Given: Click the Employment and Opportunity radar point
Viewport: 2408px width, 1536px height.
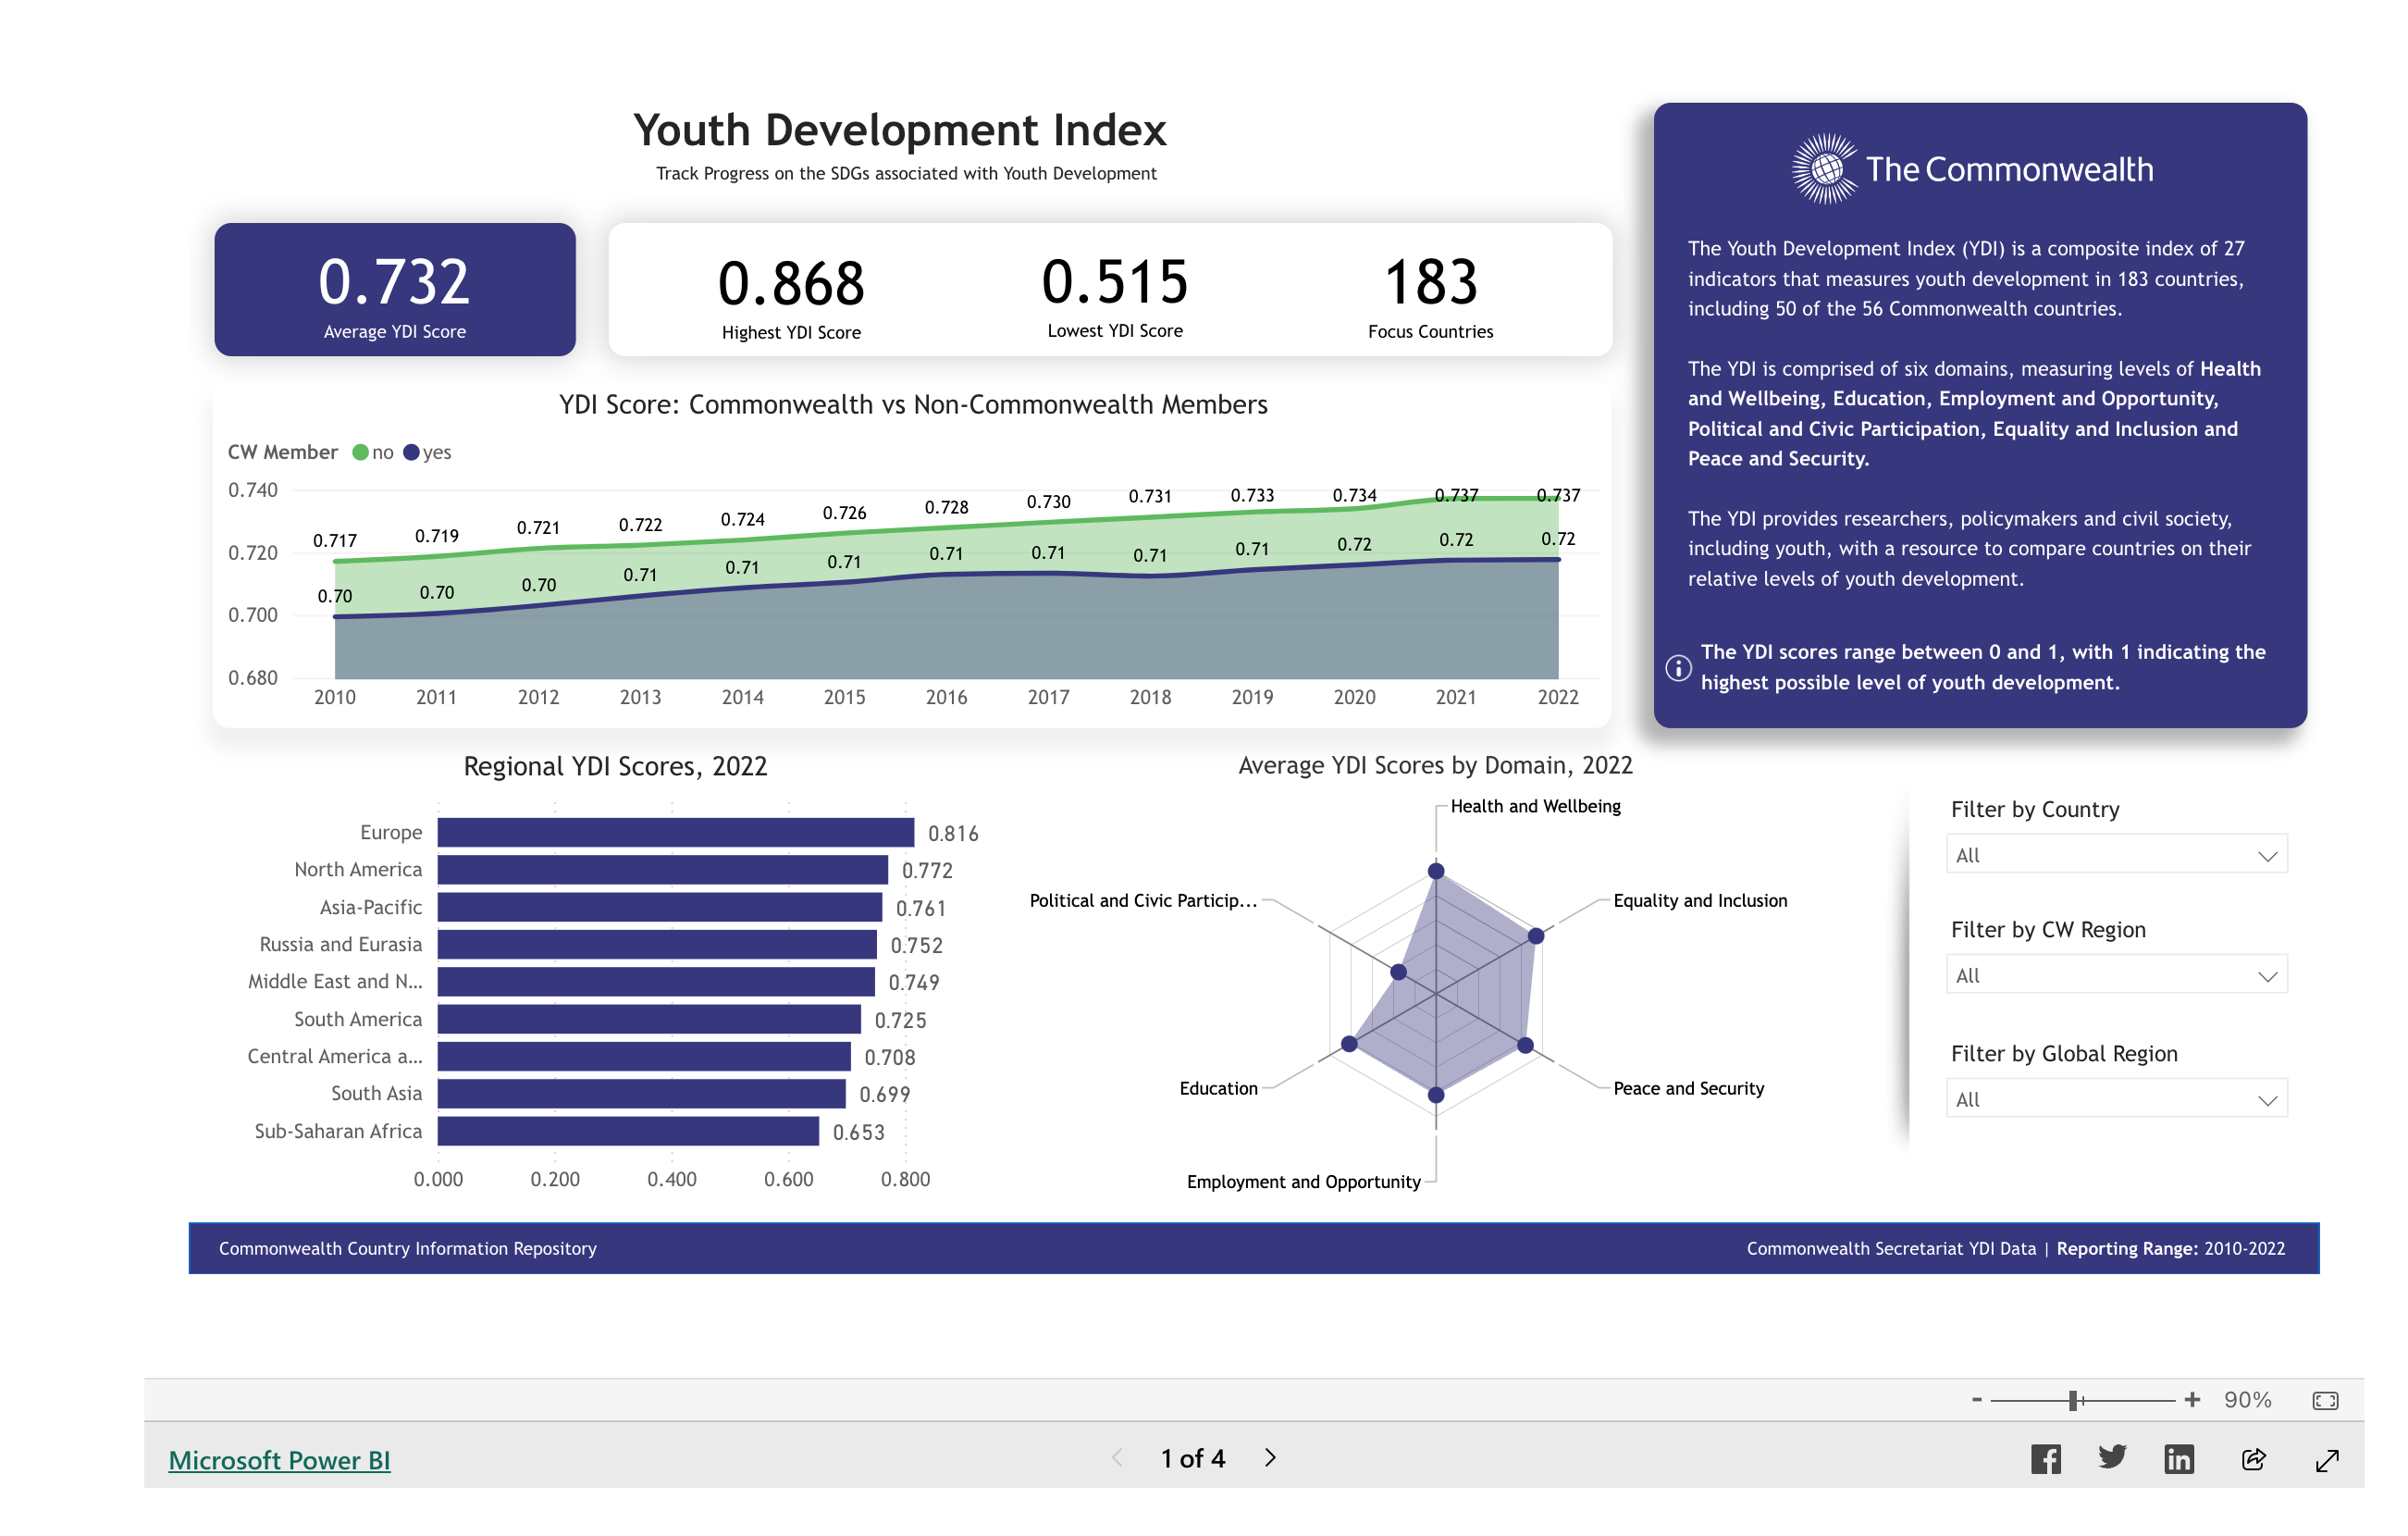Looking at the screenshot, I should 1436,1095.
